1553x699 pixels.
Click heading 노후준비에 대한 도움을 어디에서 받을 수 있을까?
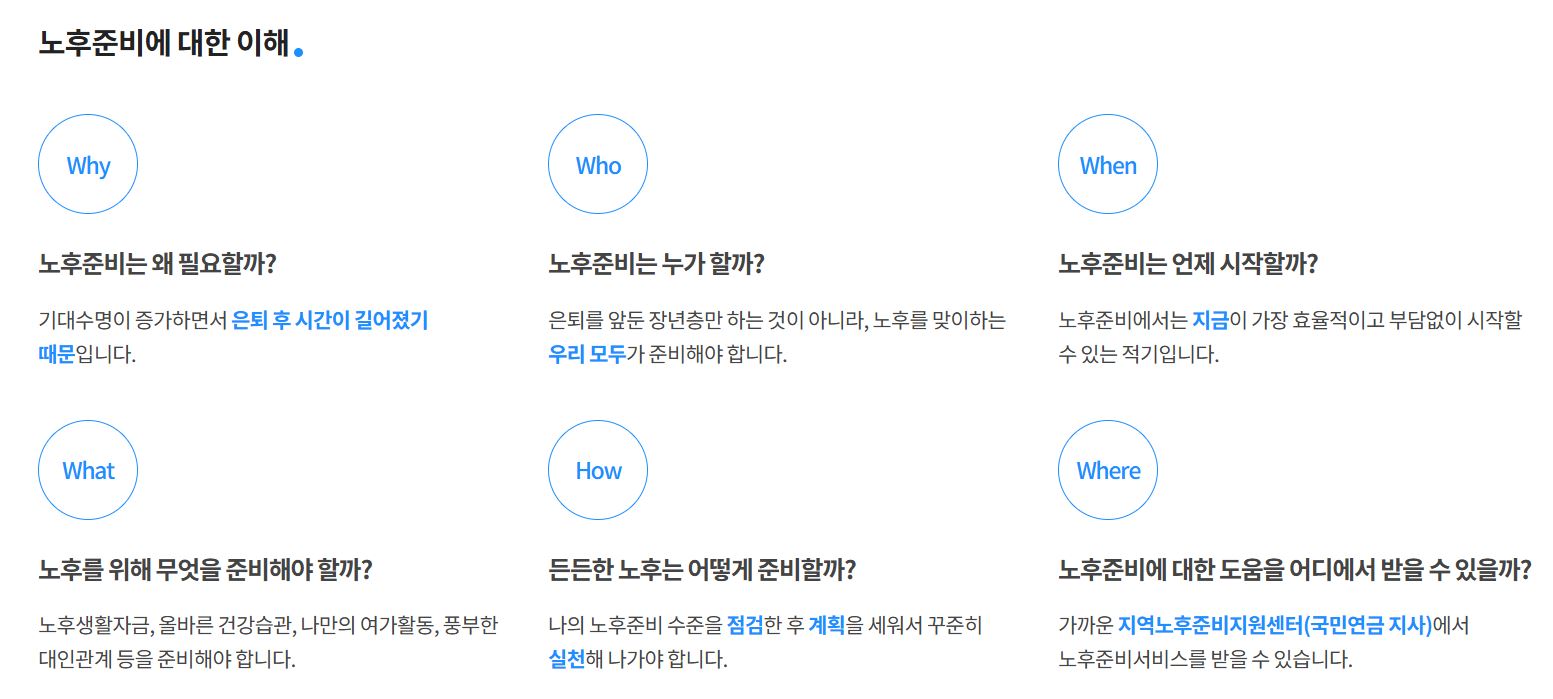(1295, 570)
